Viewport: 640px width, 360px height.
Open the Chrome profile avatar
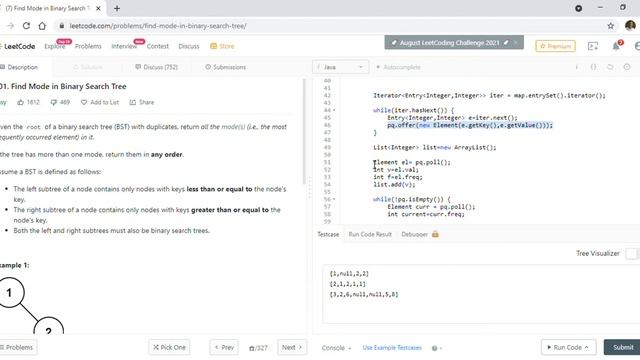point(630,26)
